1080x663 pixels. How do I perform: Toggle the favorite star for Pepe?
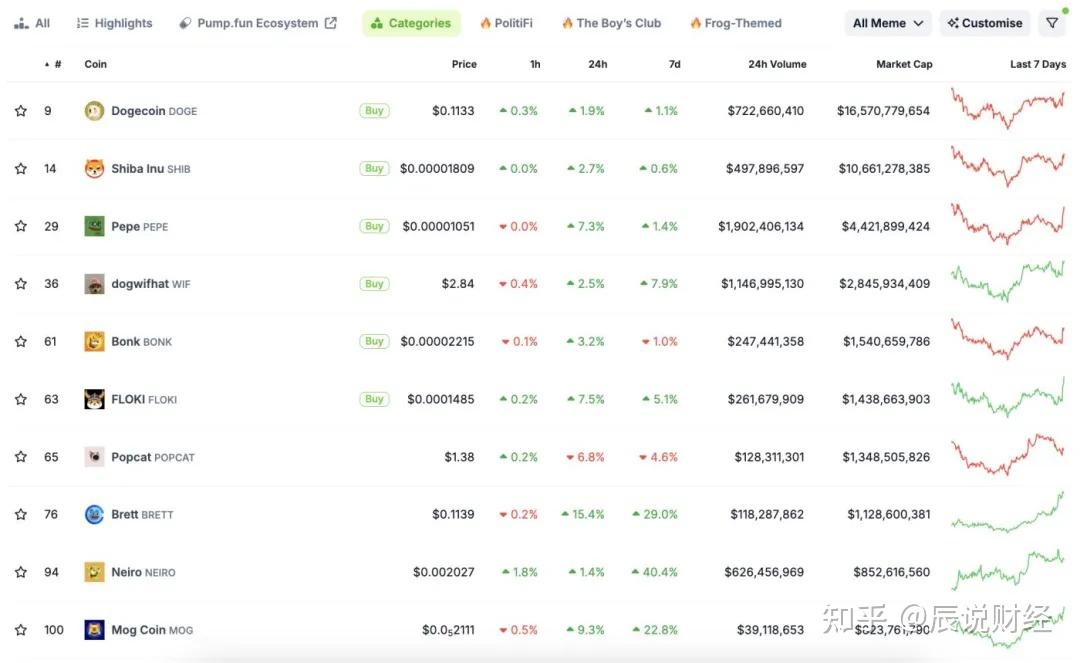click(21, 226)
